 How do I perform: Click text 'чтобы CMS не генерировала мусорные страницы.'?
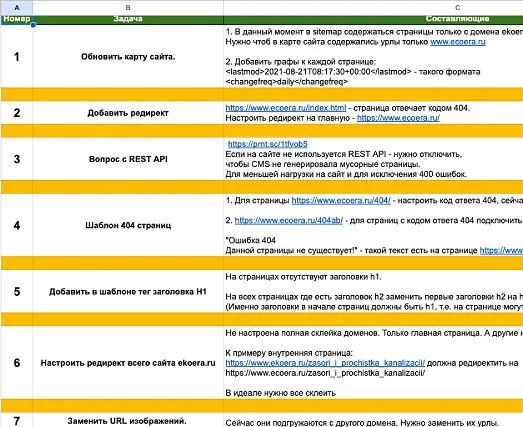[x=323, y=164]
